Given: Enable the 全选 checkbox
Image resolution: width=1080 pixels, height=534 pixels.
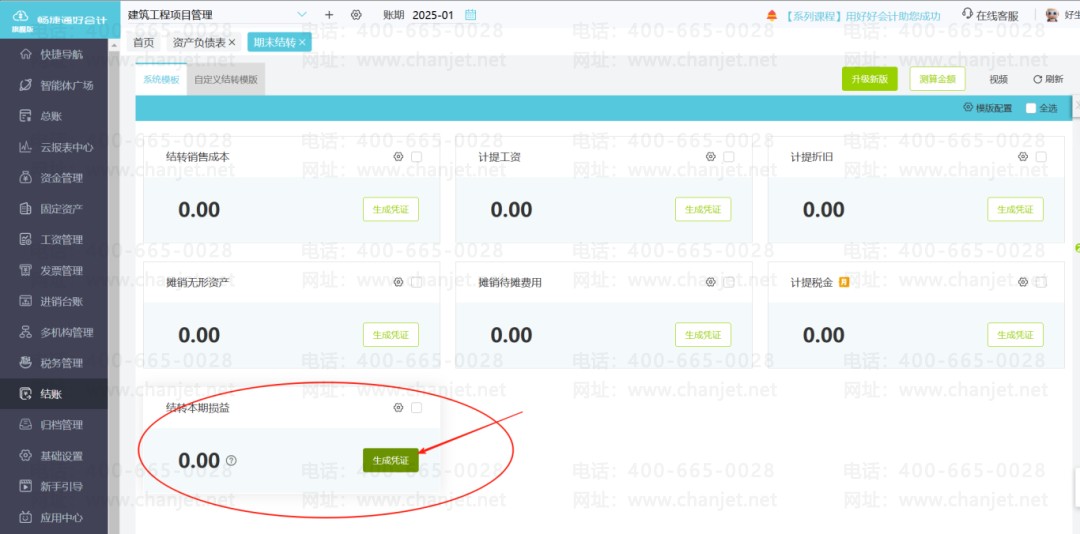Looking at the screenshot, I should 1030,108.
